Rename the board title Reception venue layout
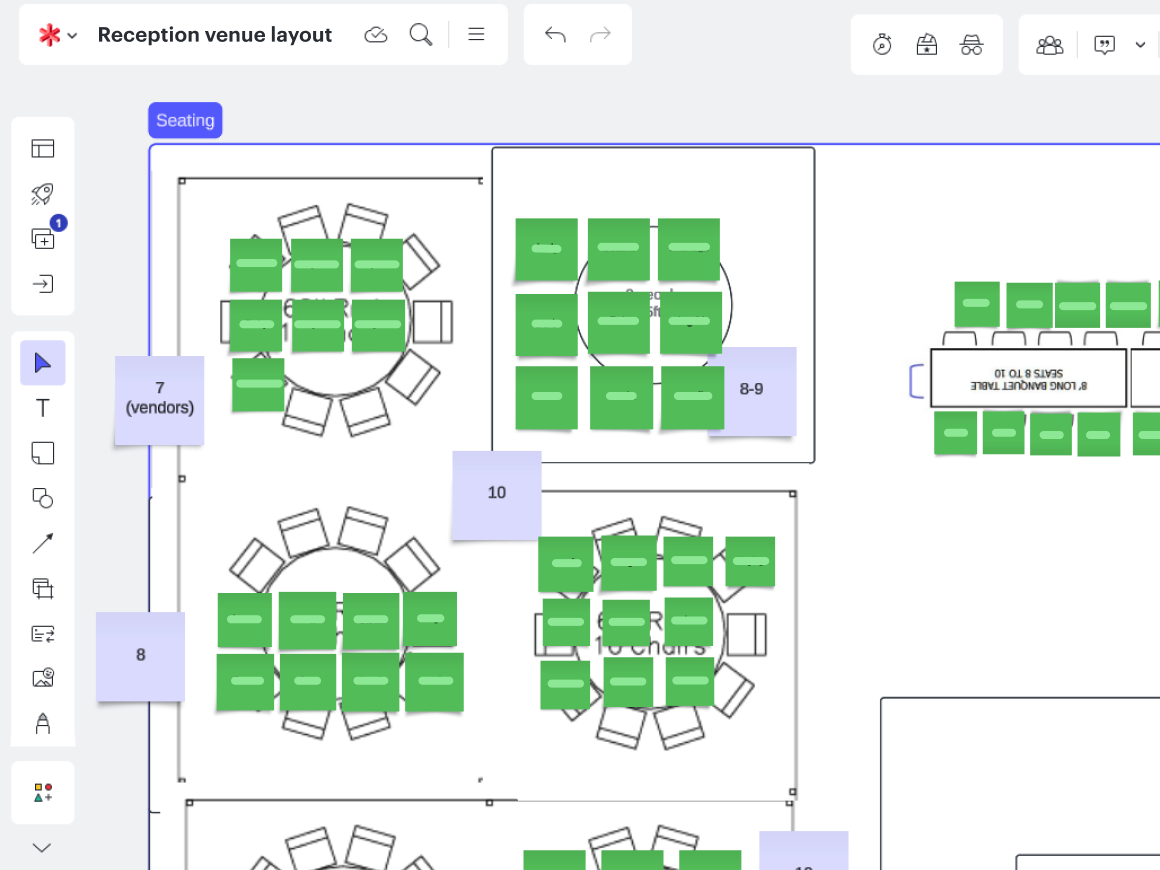 [215, 35]
